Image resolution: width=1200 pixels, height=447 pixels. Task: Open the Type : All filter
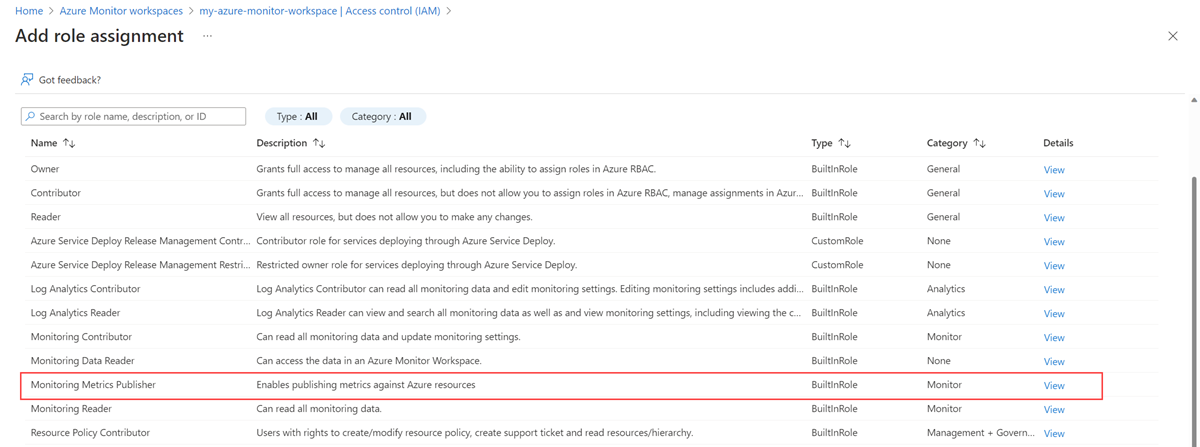[297, 117]
